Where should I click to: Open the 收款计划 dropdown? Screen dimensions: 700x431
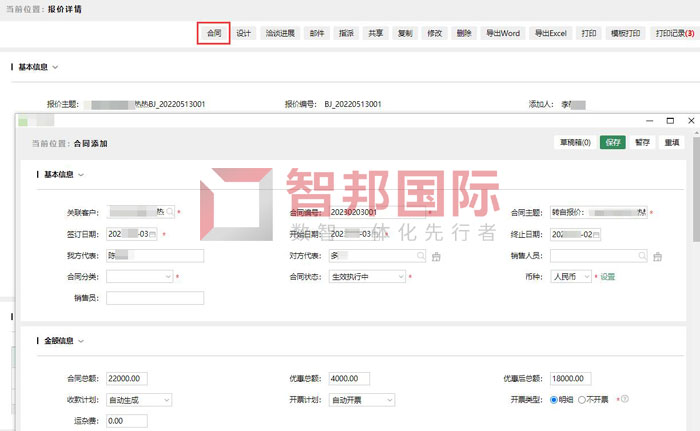tap(139, 400)
